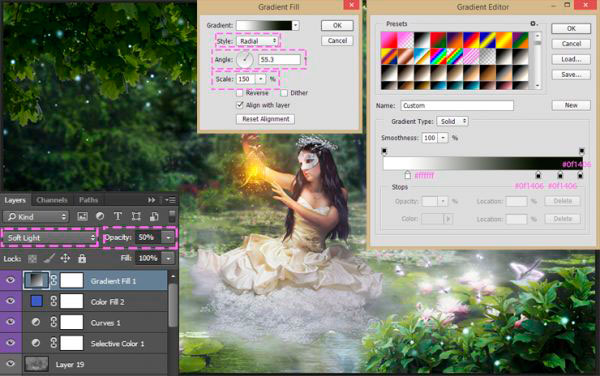Open the Scale percentage dropdown arrow
The height and width of the screenshot is (376, 600).
(261, 79)
